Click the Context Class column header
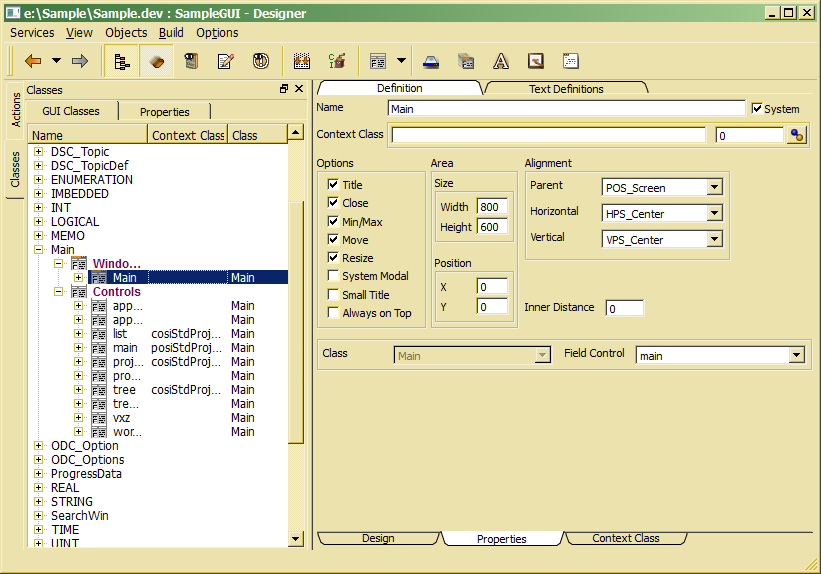 tap(188, 135)
